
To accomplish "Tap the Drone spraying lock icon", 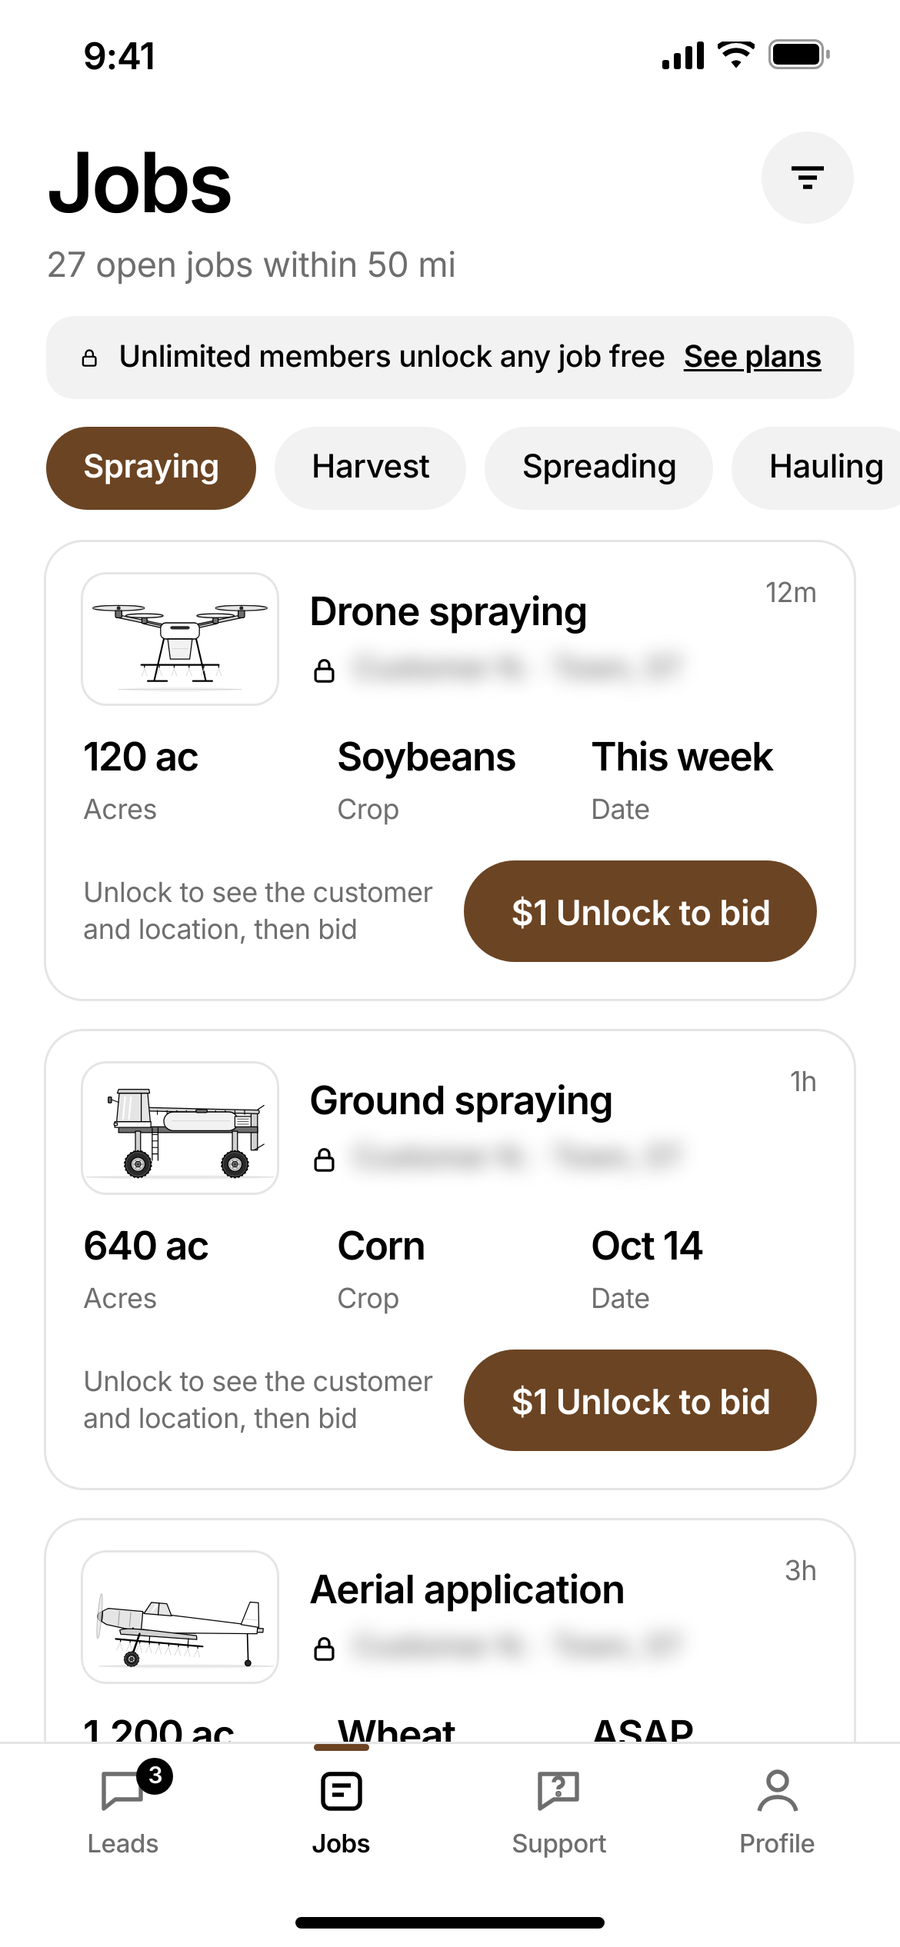I will 324,670.
